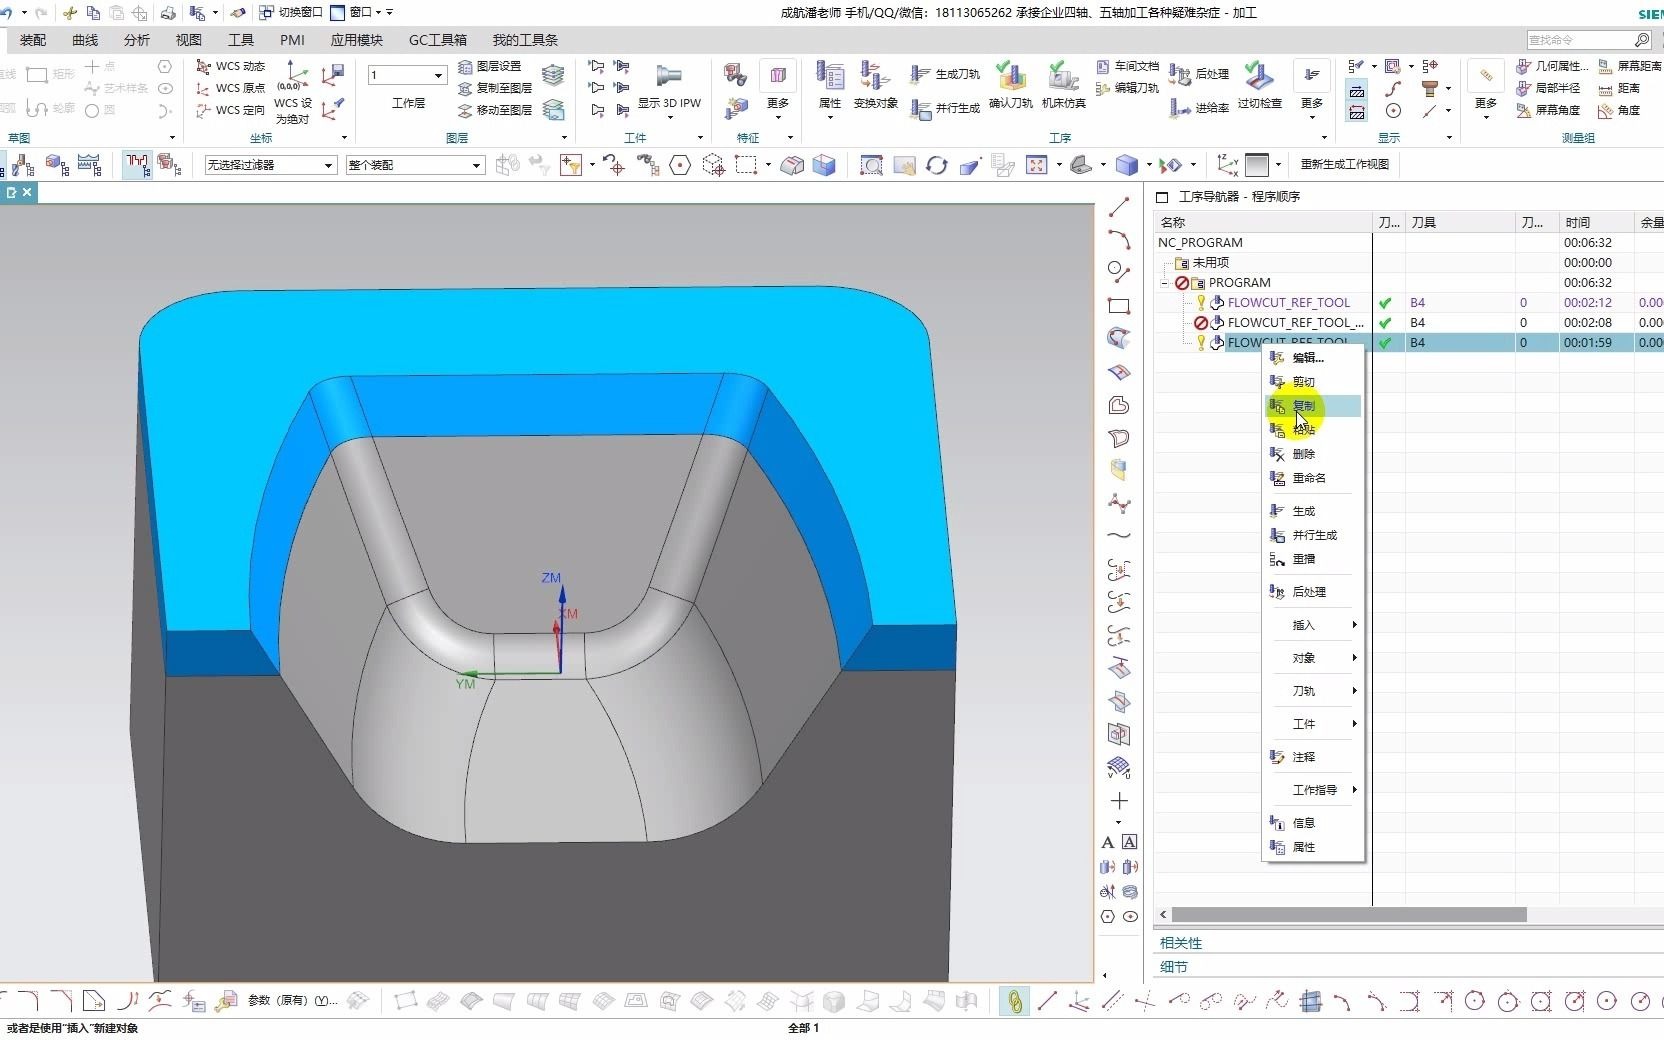Collapse the PROGRAM tree node
1664x1040 pixels.
1164,283
